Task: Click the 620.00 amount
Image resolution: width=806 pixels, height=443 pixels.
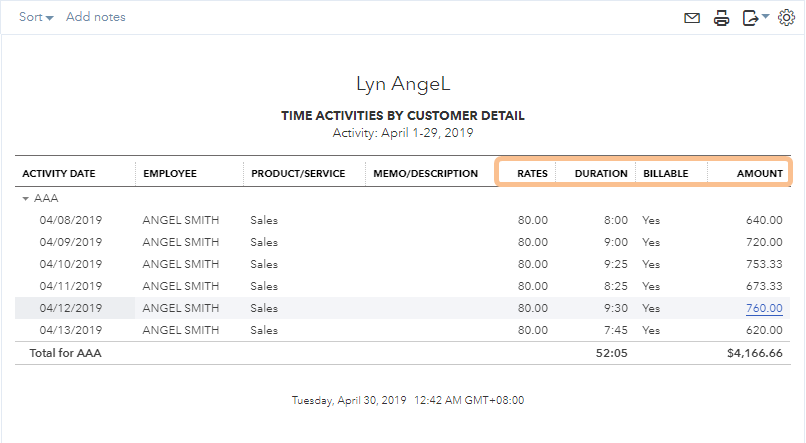Action: [764, 330]
